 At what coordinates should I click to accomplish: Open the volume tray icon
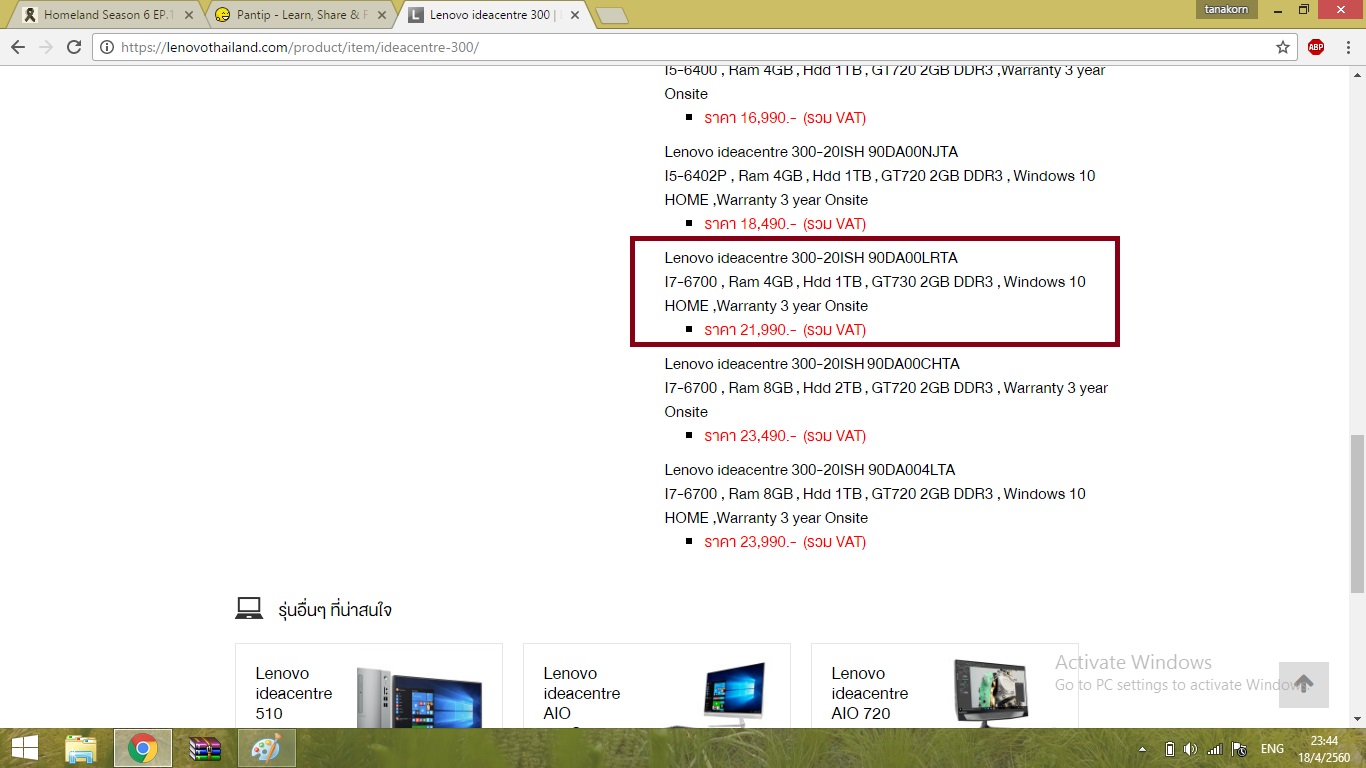click(1191, 749)
